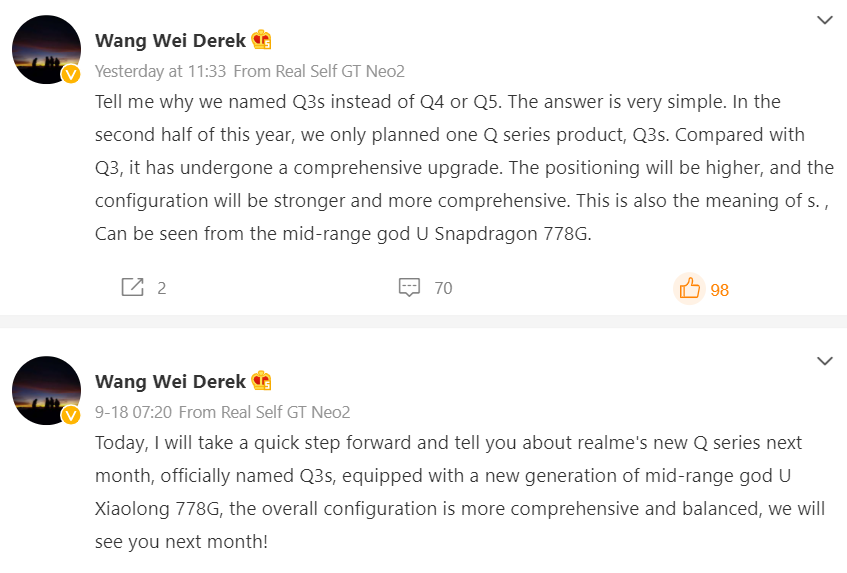Open comments via the speech bubble icon
The image size is (847, 573).
tap(409, 287)
